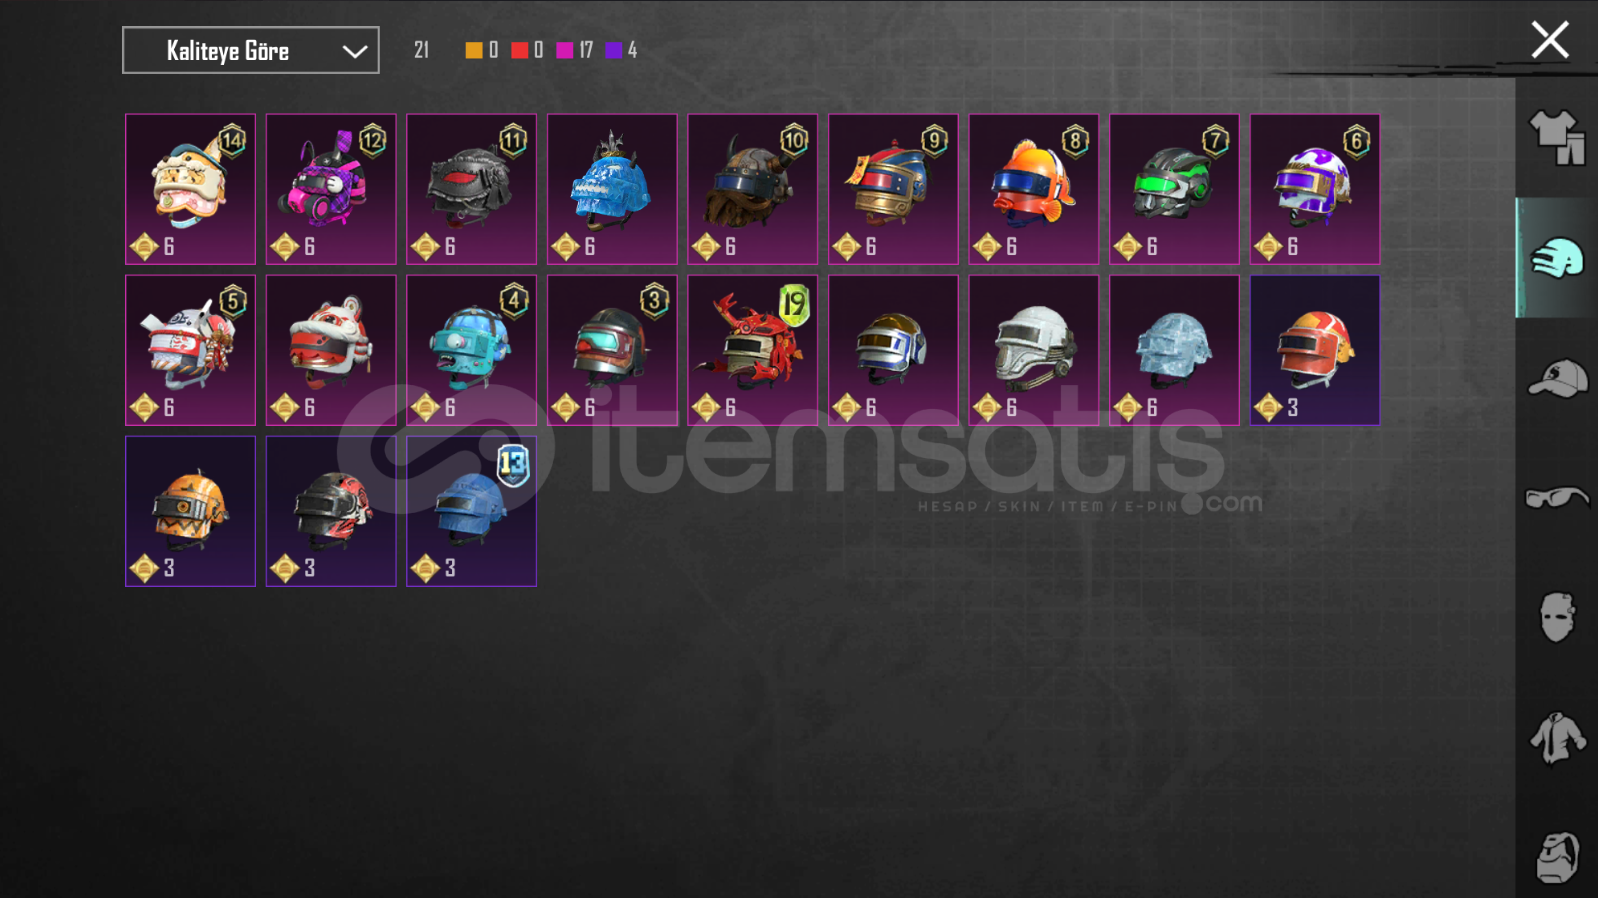Open the cap headwear category icon
1598x898 pixels.
point(1557,378)
